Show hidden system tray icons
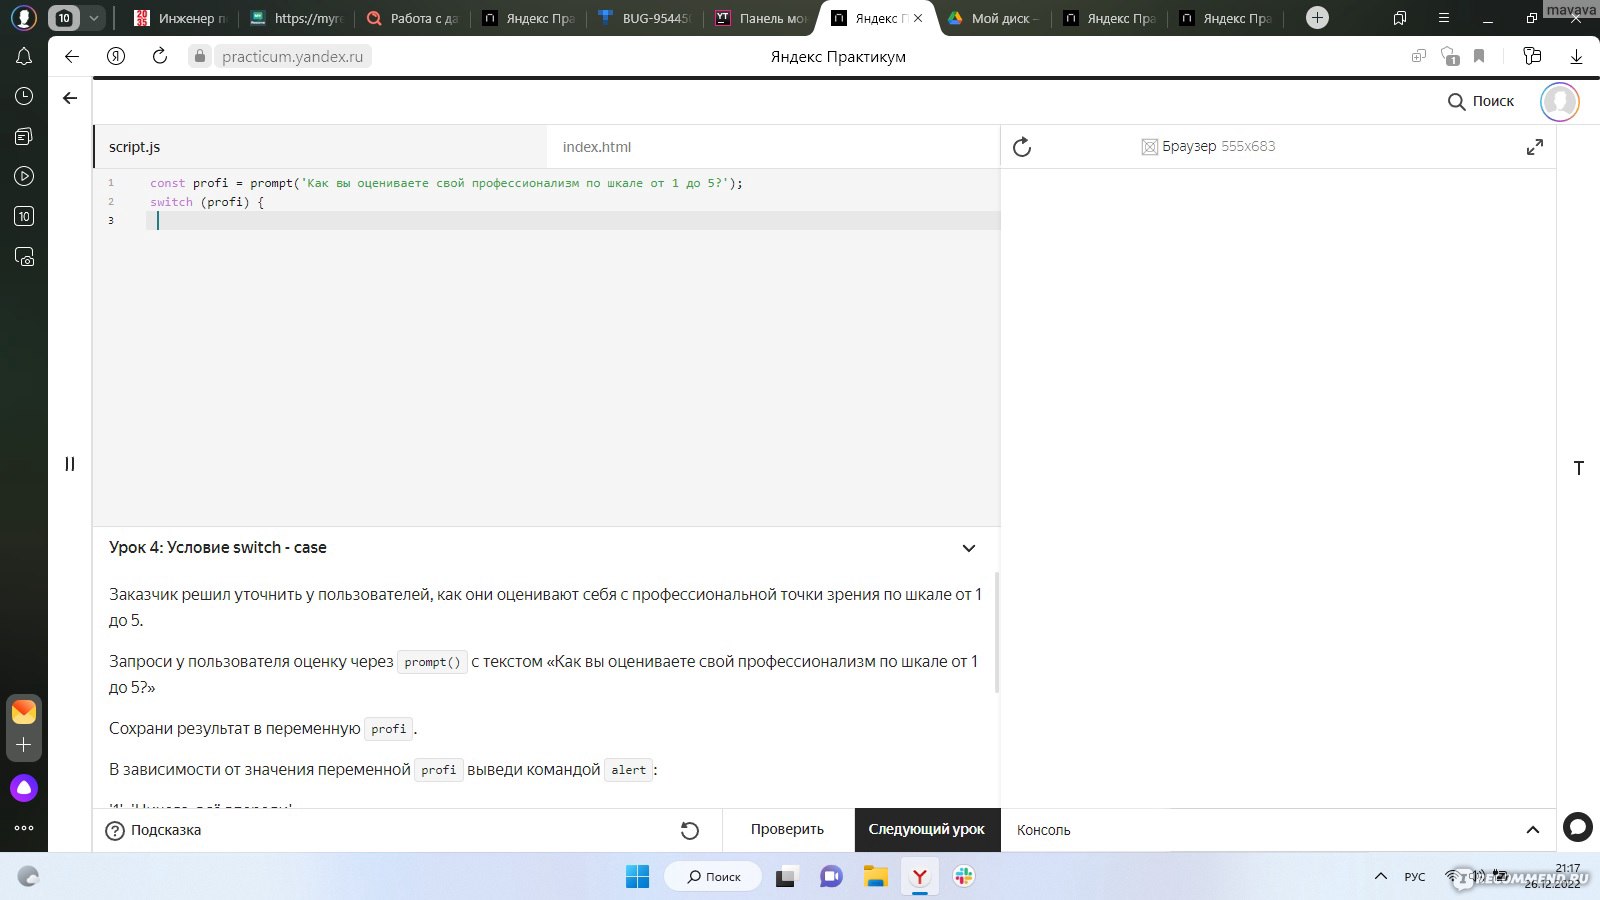Image resolution: width=1600 pixels, height=900 pixels. pos(1381,876)
